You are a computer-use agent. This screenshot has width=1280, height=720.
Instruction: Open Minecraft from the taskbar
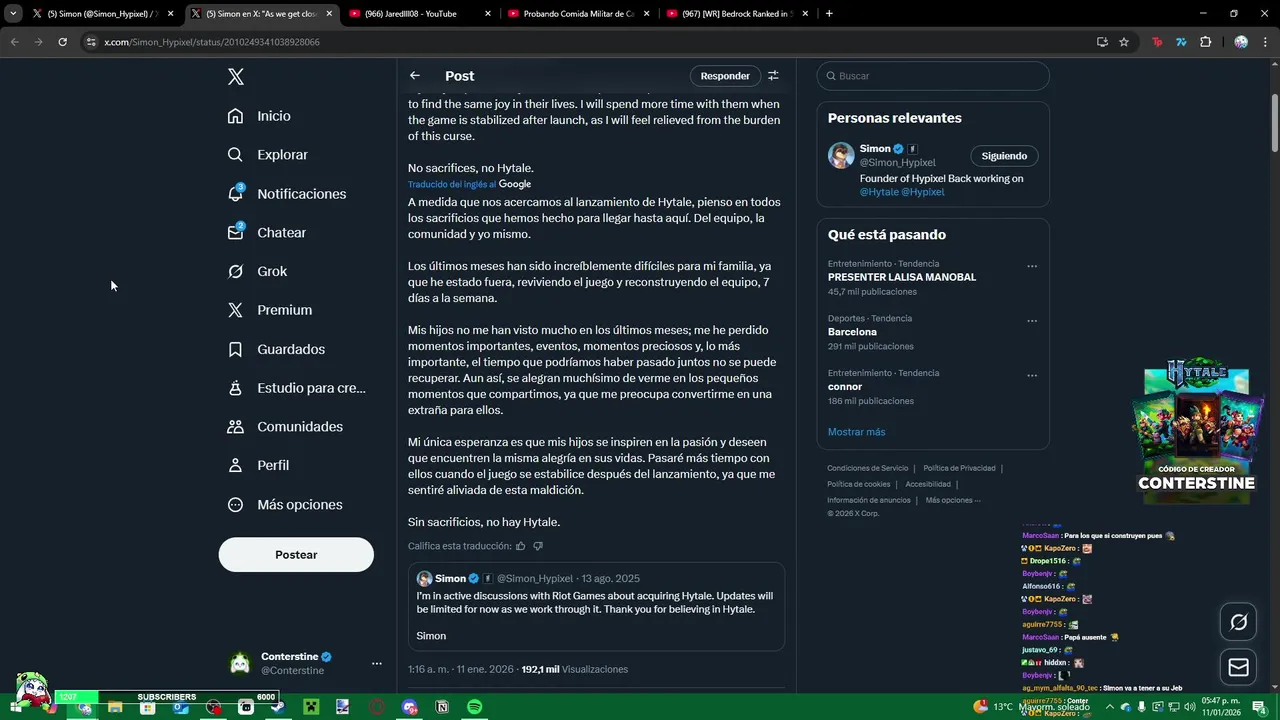(x=311, y=707)
